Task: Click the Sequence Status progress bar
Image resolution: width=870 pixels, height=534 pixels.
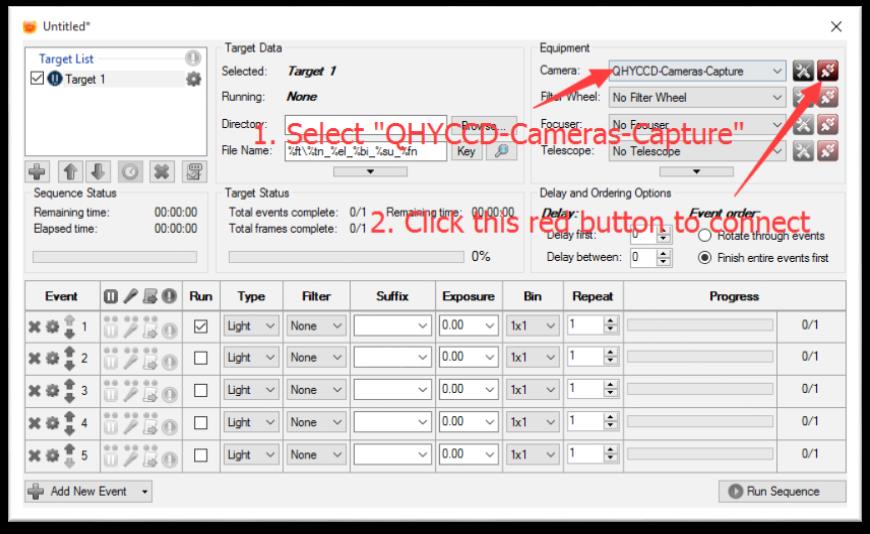Action: tap(115, 256)
